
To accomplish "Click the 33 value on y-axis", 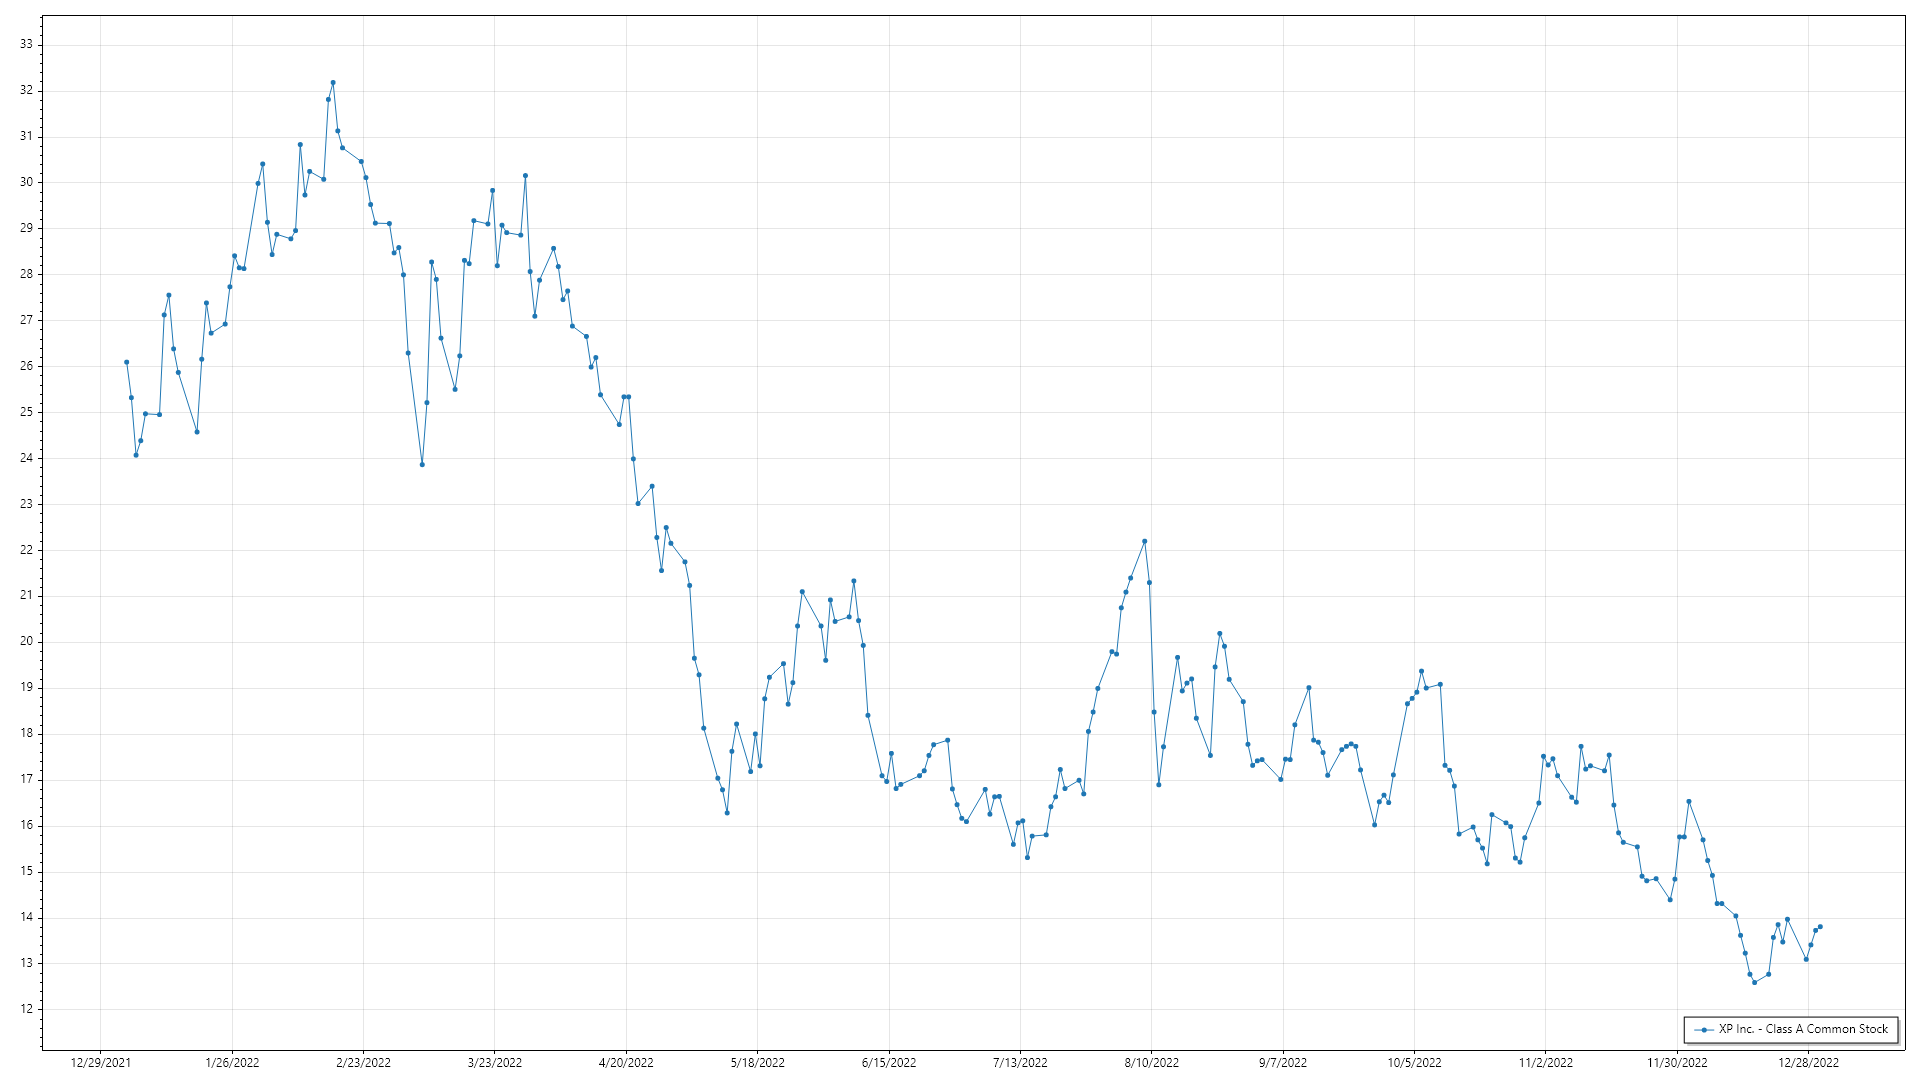I will click(x=26, y=44).
